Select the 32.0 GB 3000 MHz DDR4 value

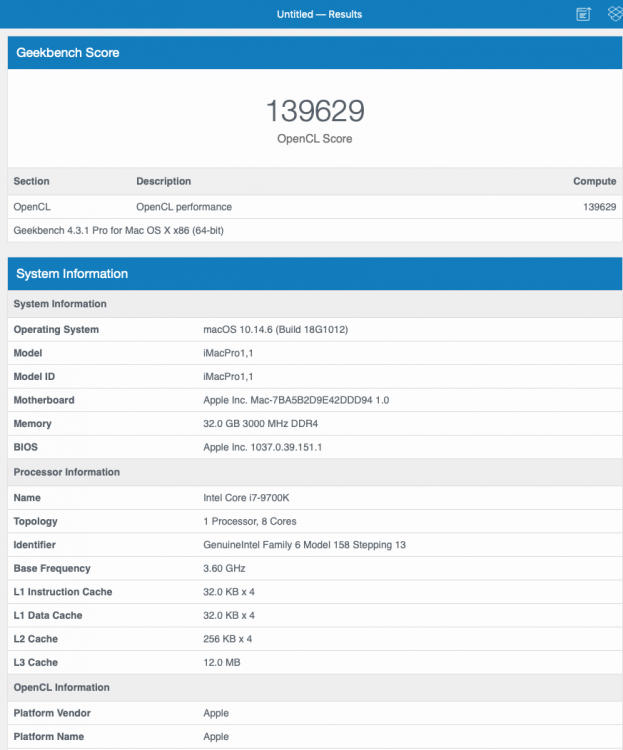261,423
